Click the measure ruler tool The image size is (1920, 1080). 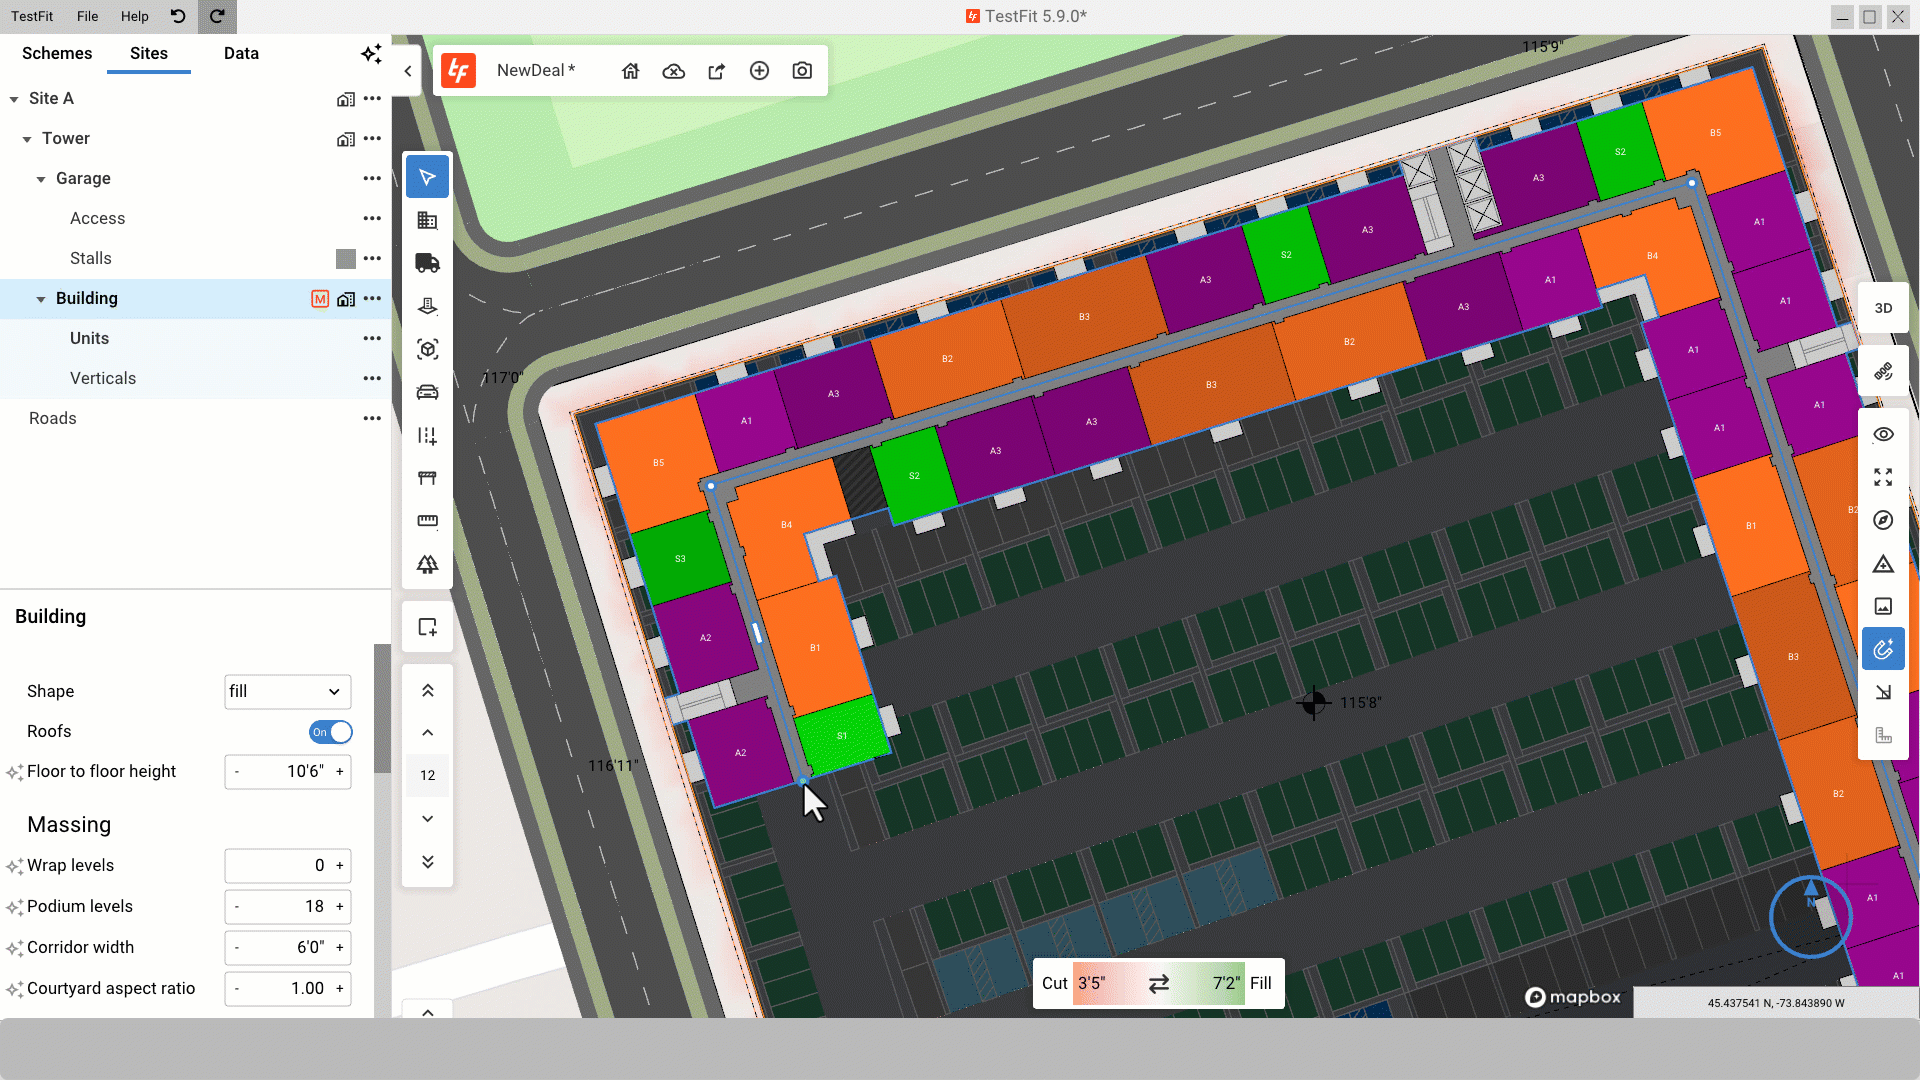[427, 521]
